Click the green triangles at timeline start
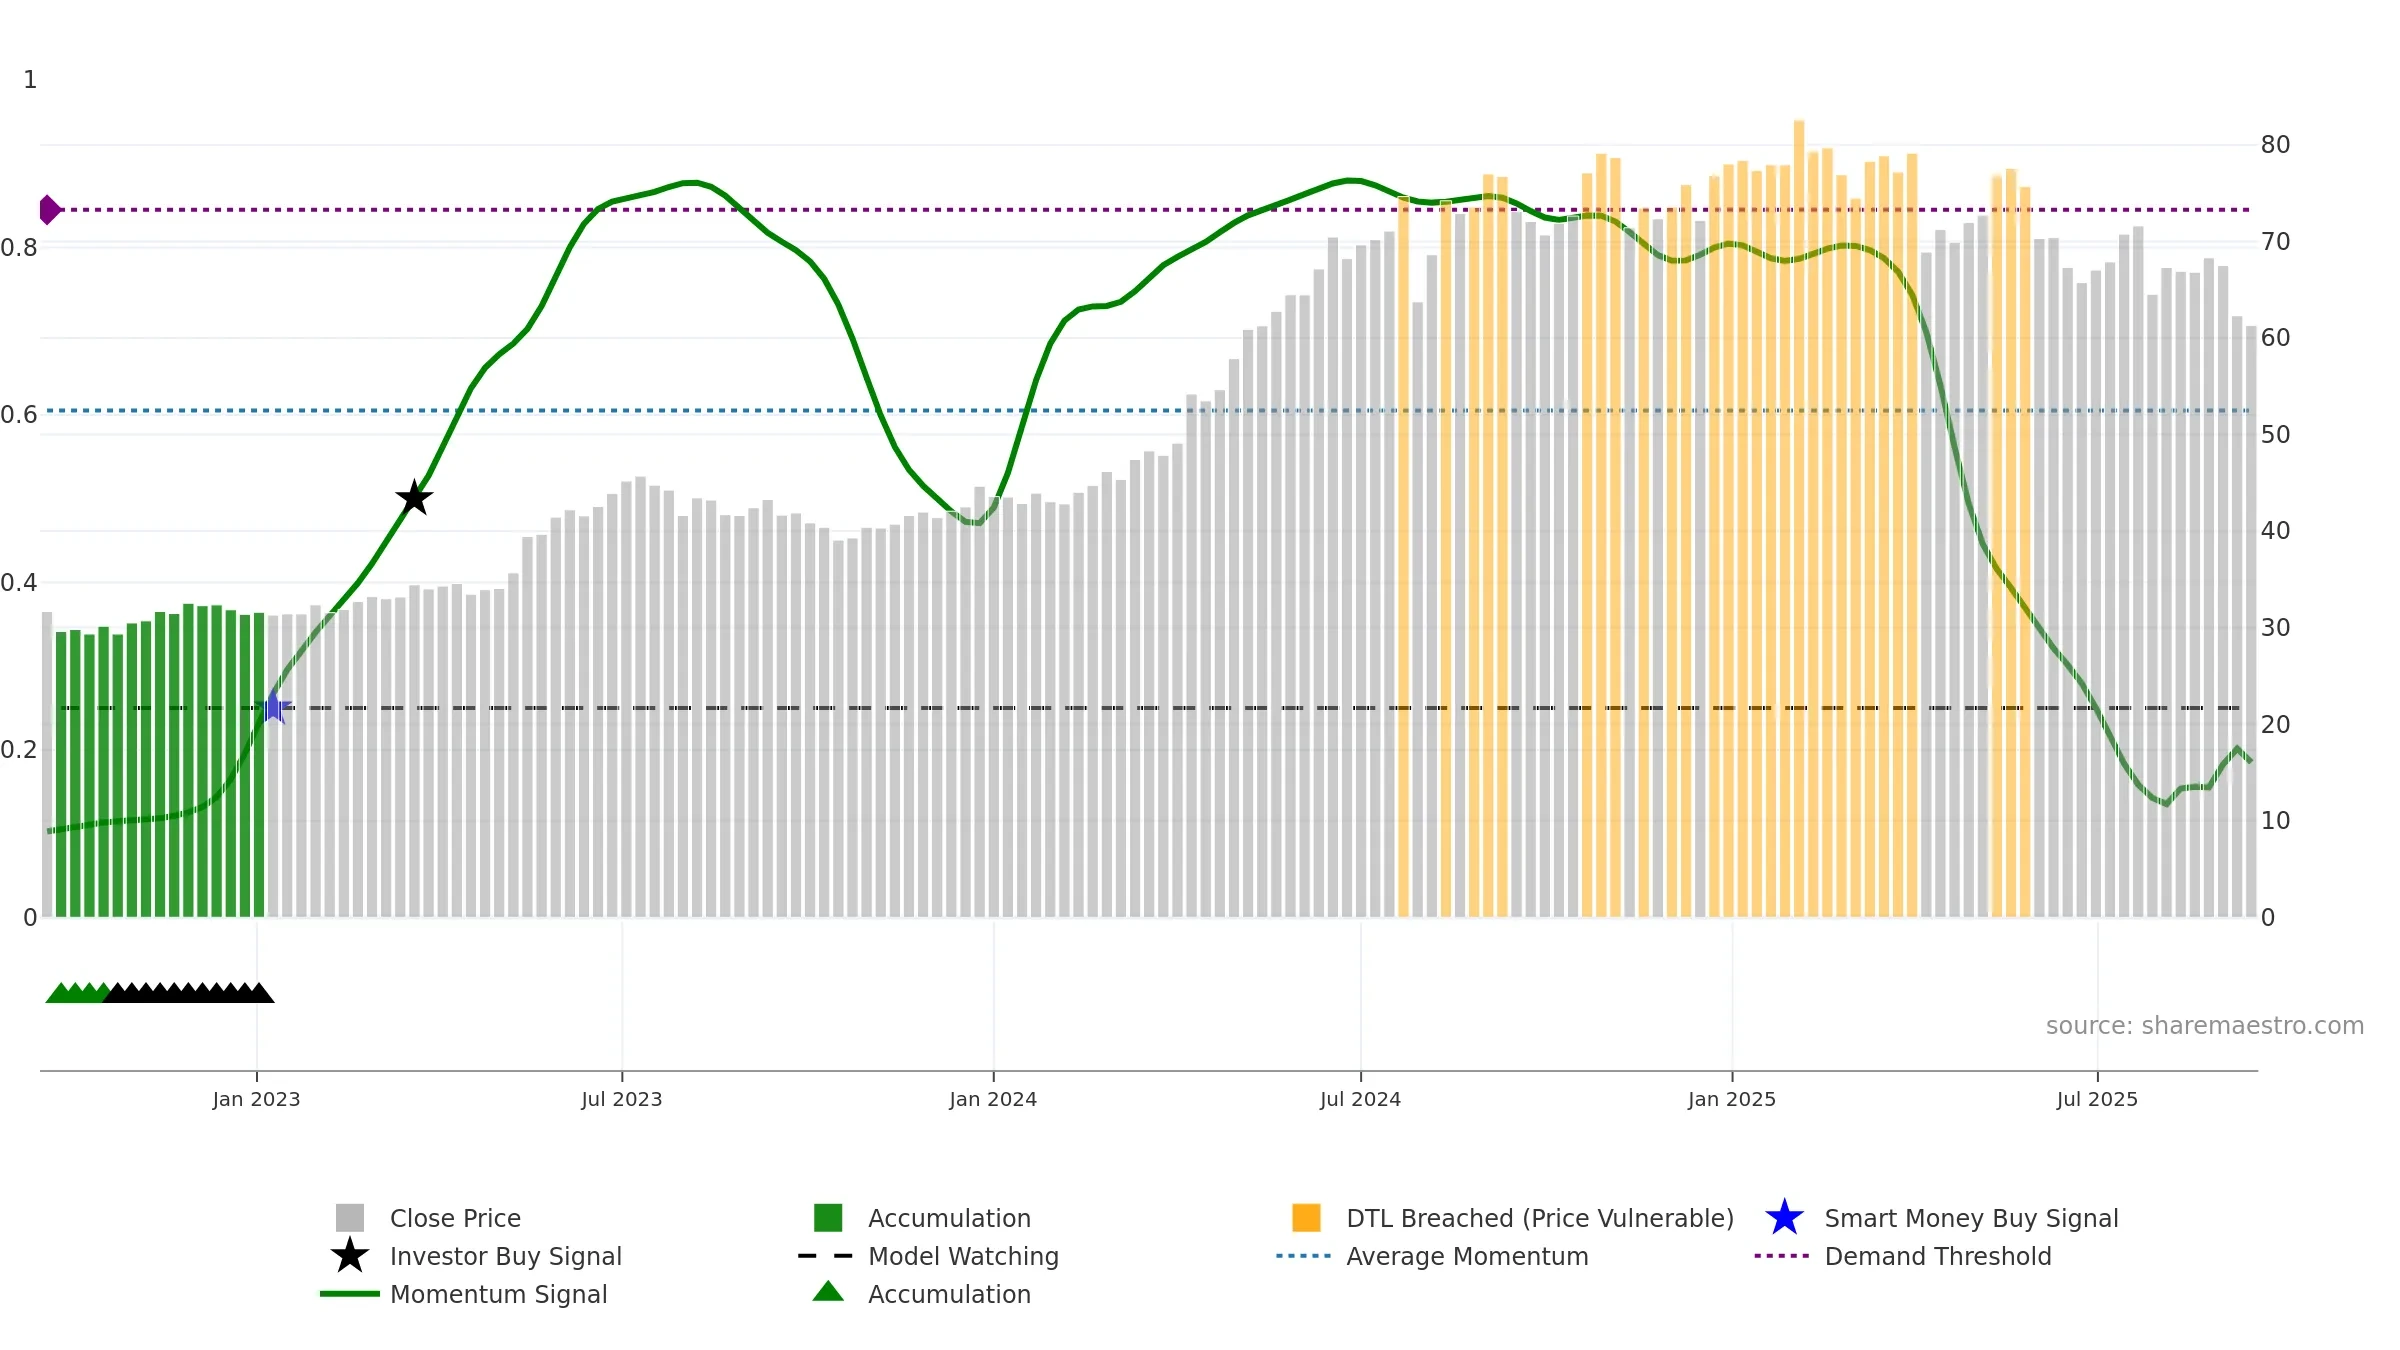Screen dimensions: 2400x1350 pyautogui.click(x=78, y=993)
